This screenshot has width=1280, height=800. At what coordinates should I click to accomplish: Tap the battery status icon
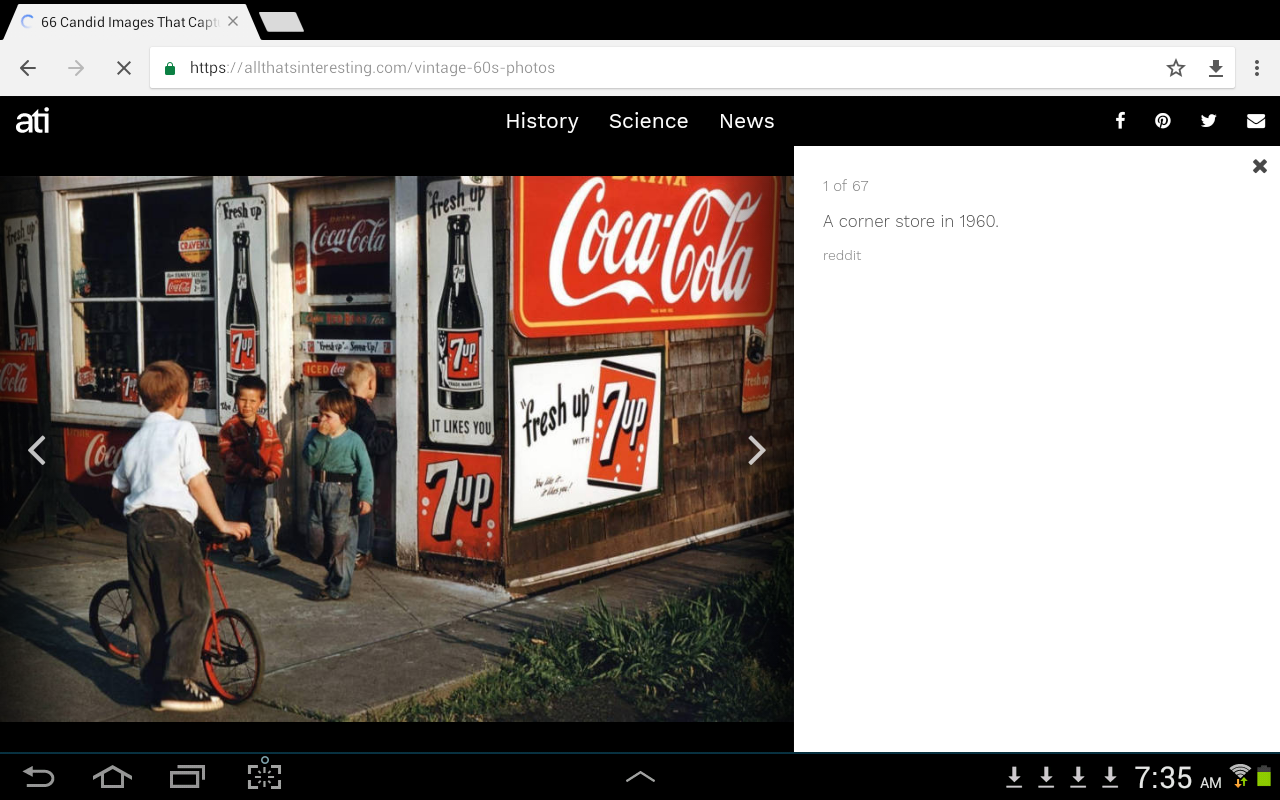(1264, 776)
